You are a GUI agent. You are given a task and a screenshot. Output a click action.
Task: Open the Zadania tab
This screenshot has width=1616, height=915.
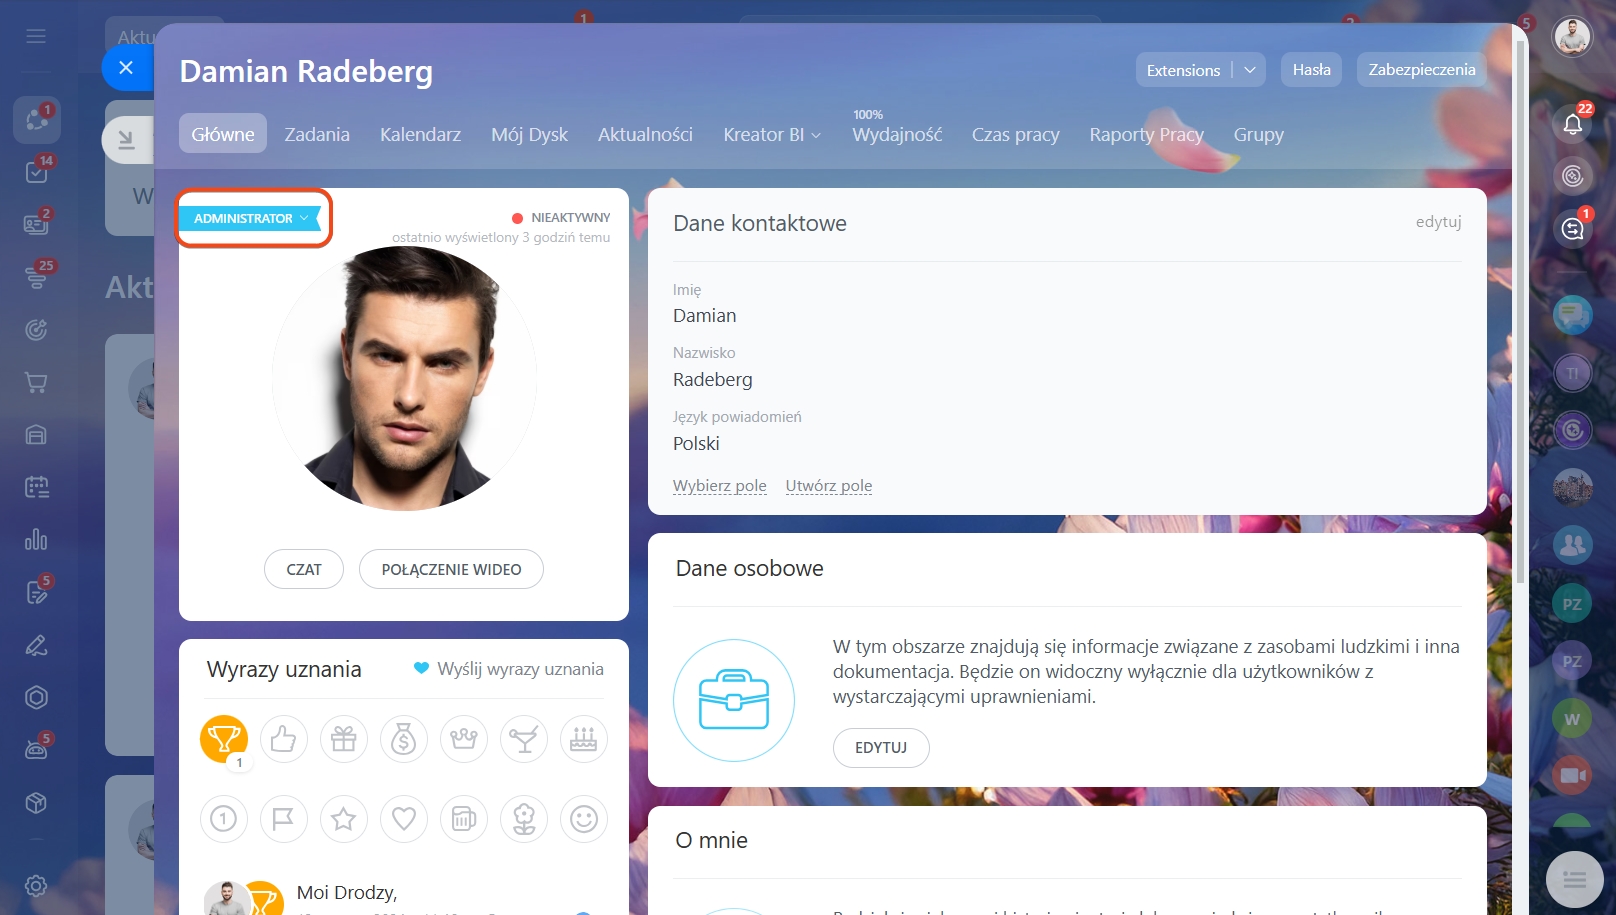tap(317, 134)
